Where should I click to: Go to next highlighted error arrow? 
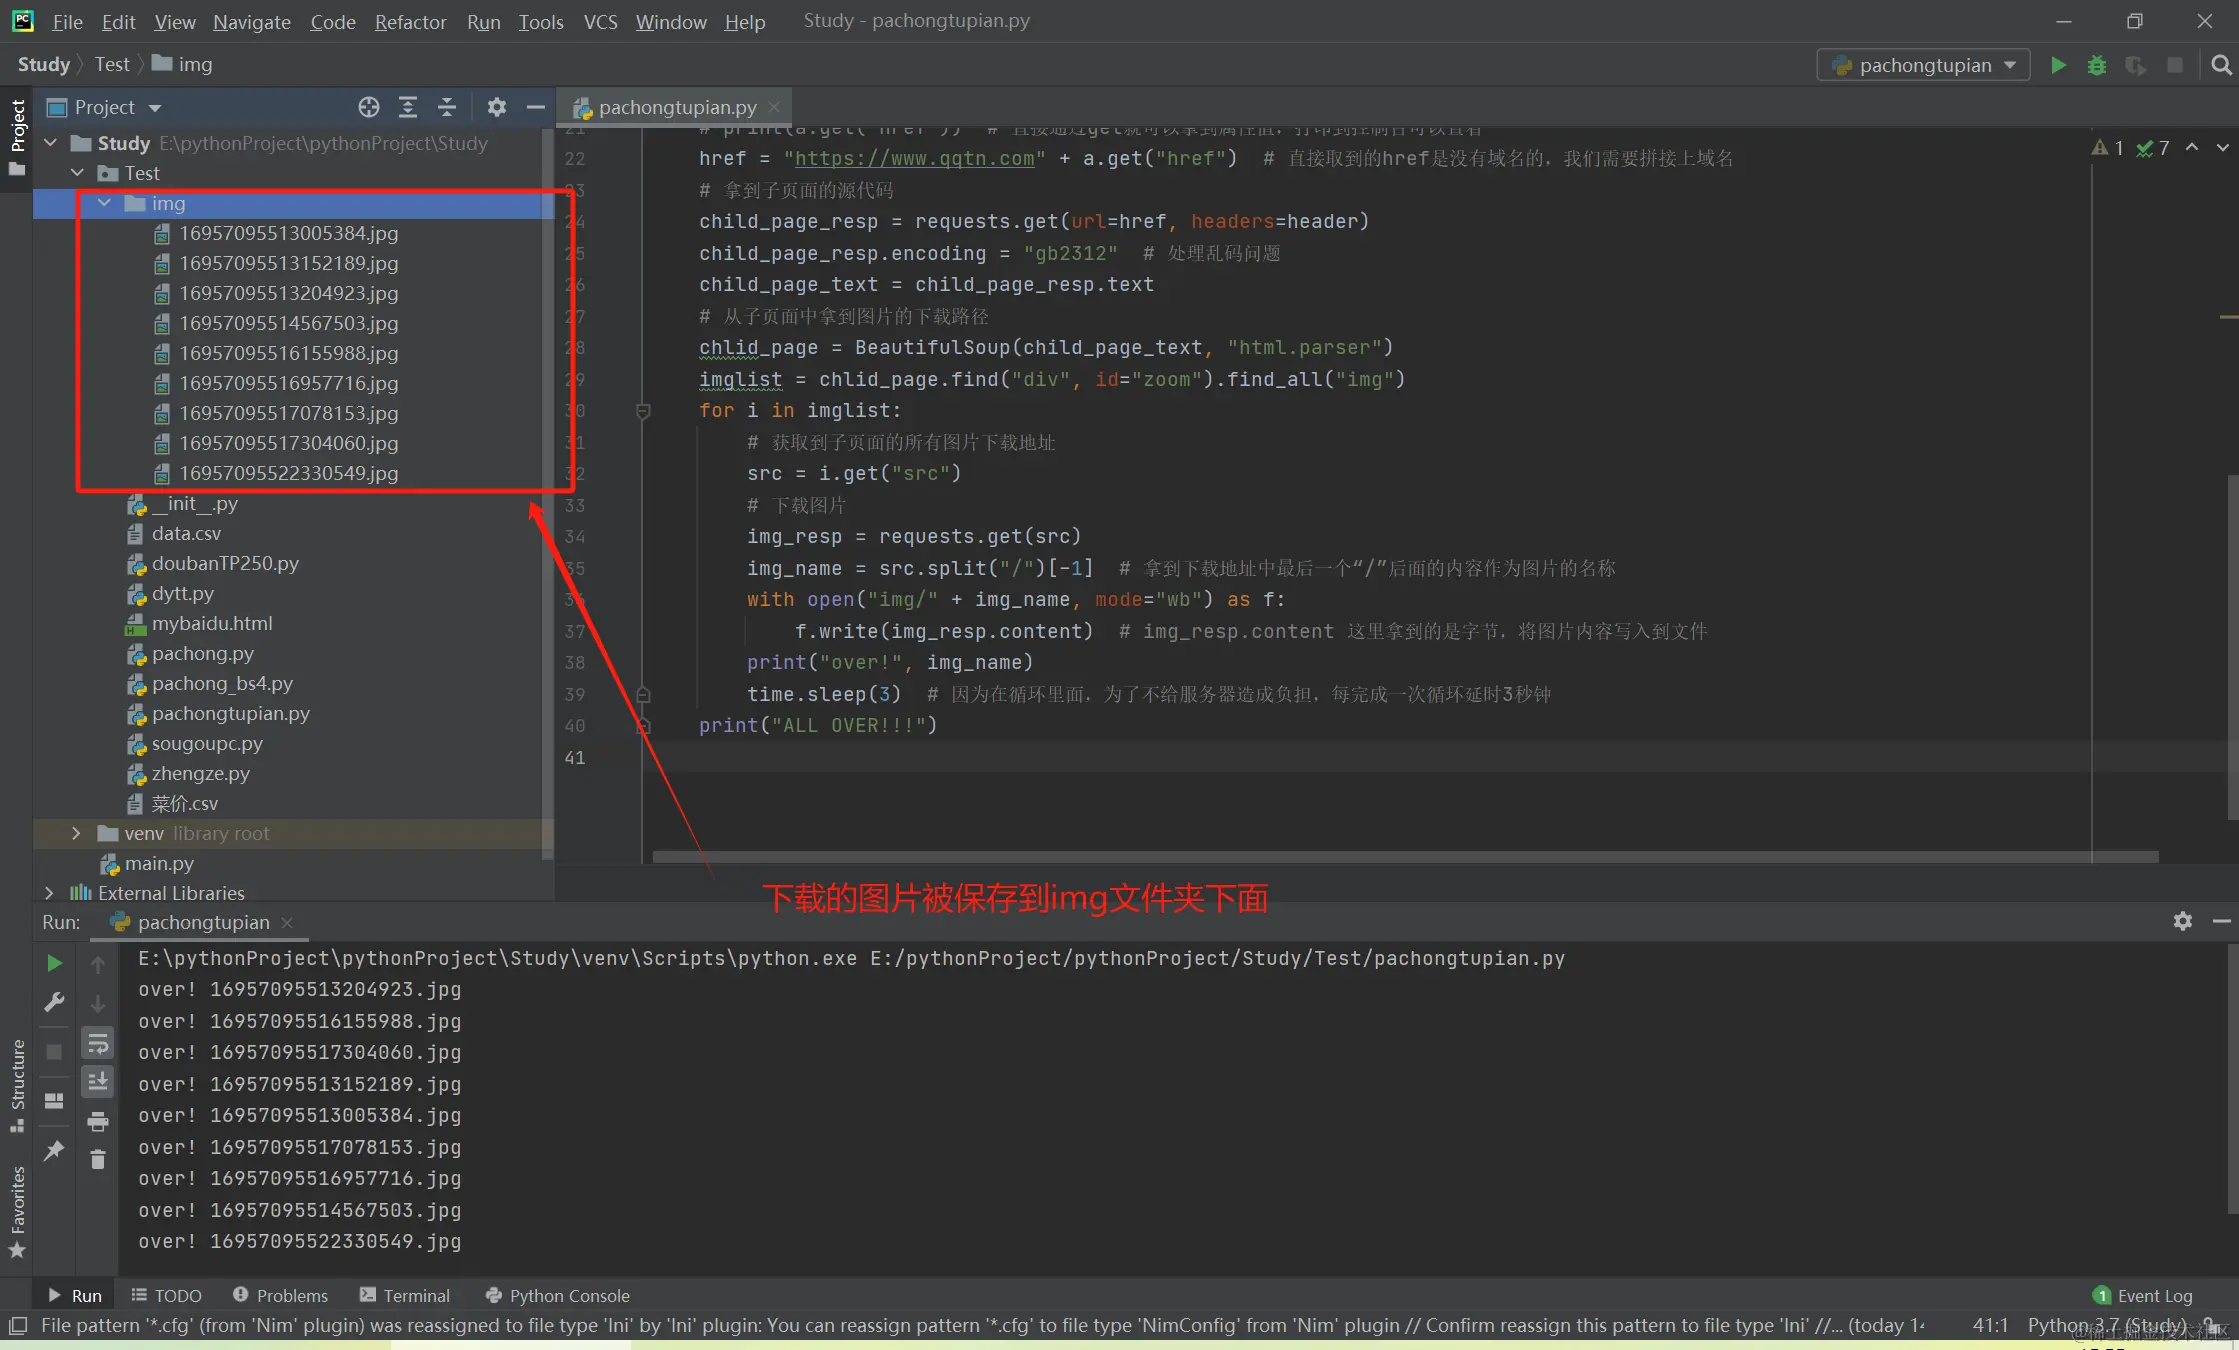[x=2223, y=147]
